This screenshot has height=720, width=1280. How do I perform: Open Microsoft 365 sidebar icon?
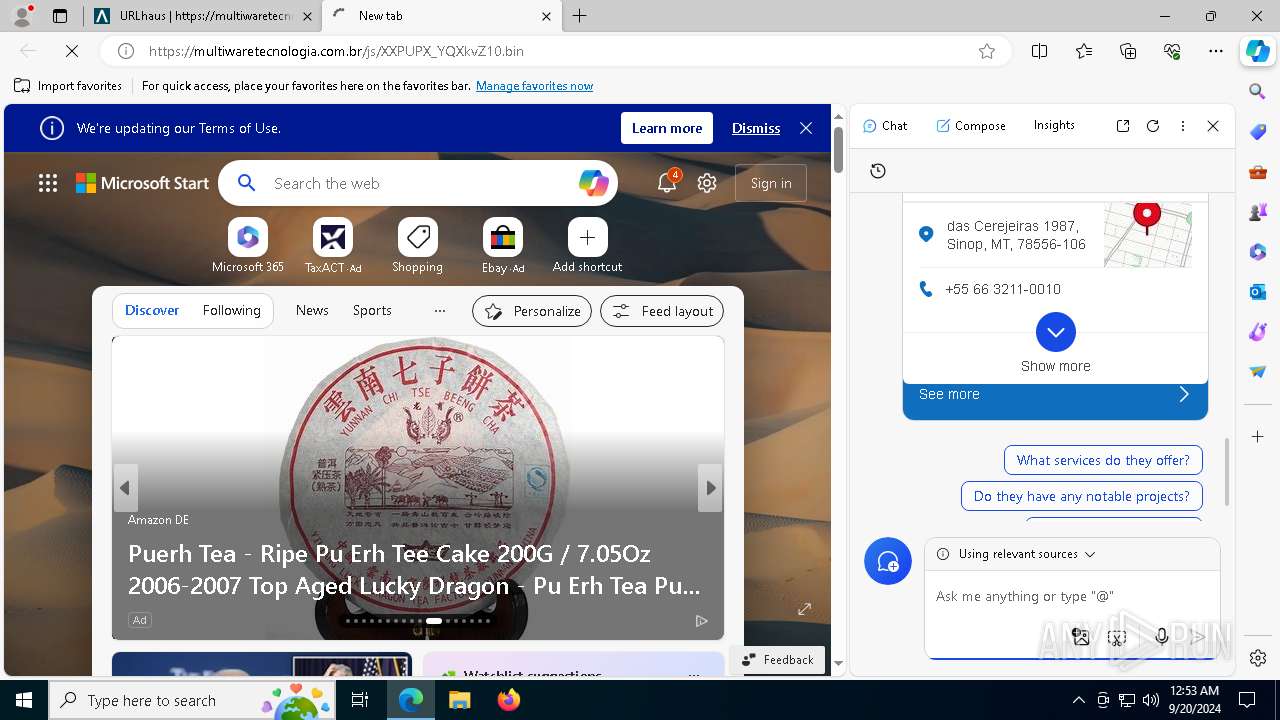pos(1258,252)
